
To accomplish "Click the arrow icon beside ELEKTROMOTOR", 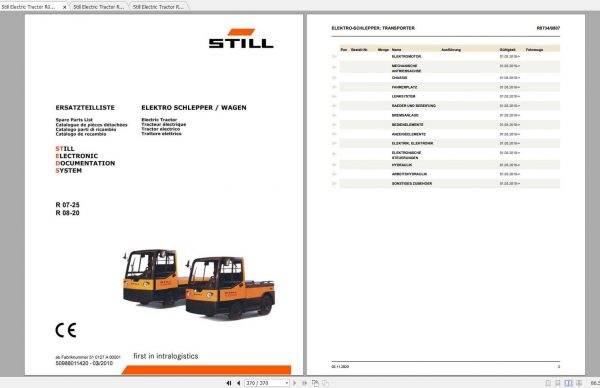I will click(334, 57).
